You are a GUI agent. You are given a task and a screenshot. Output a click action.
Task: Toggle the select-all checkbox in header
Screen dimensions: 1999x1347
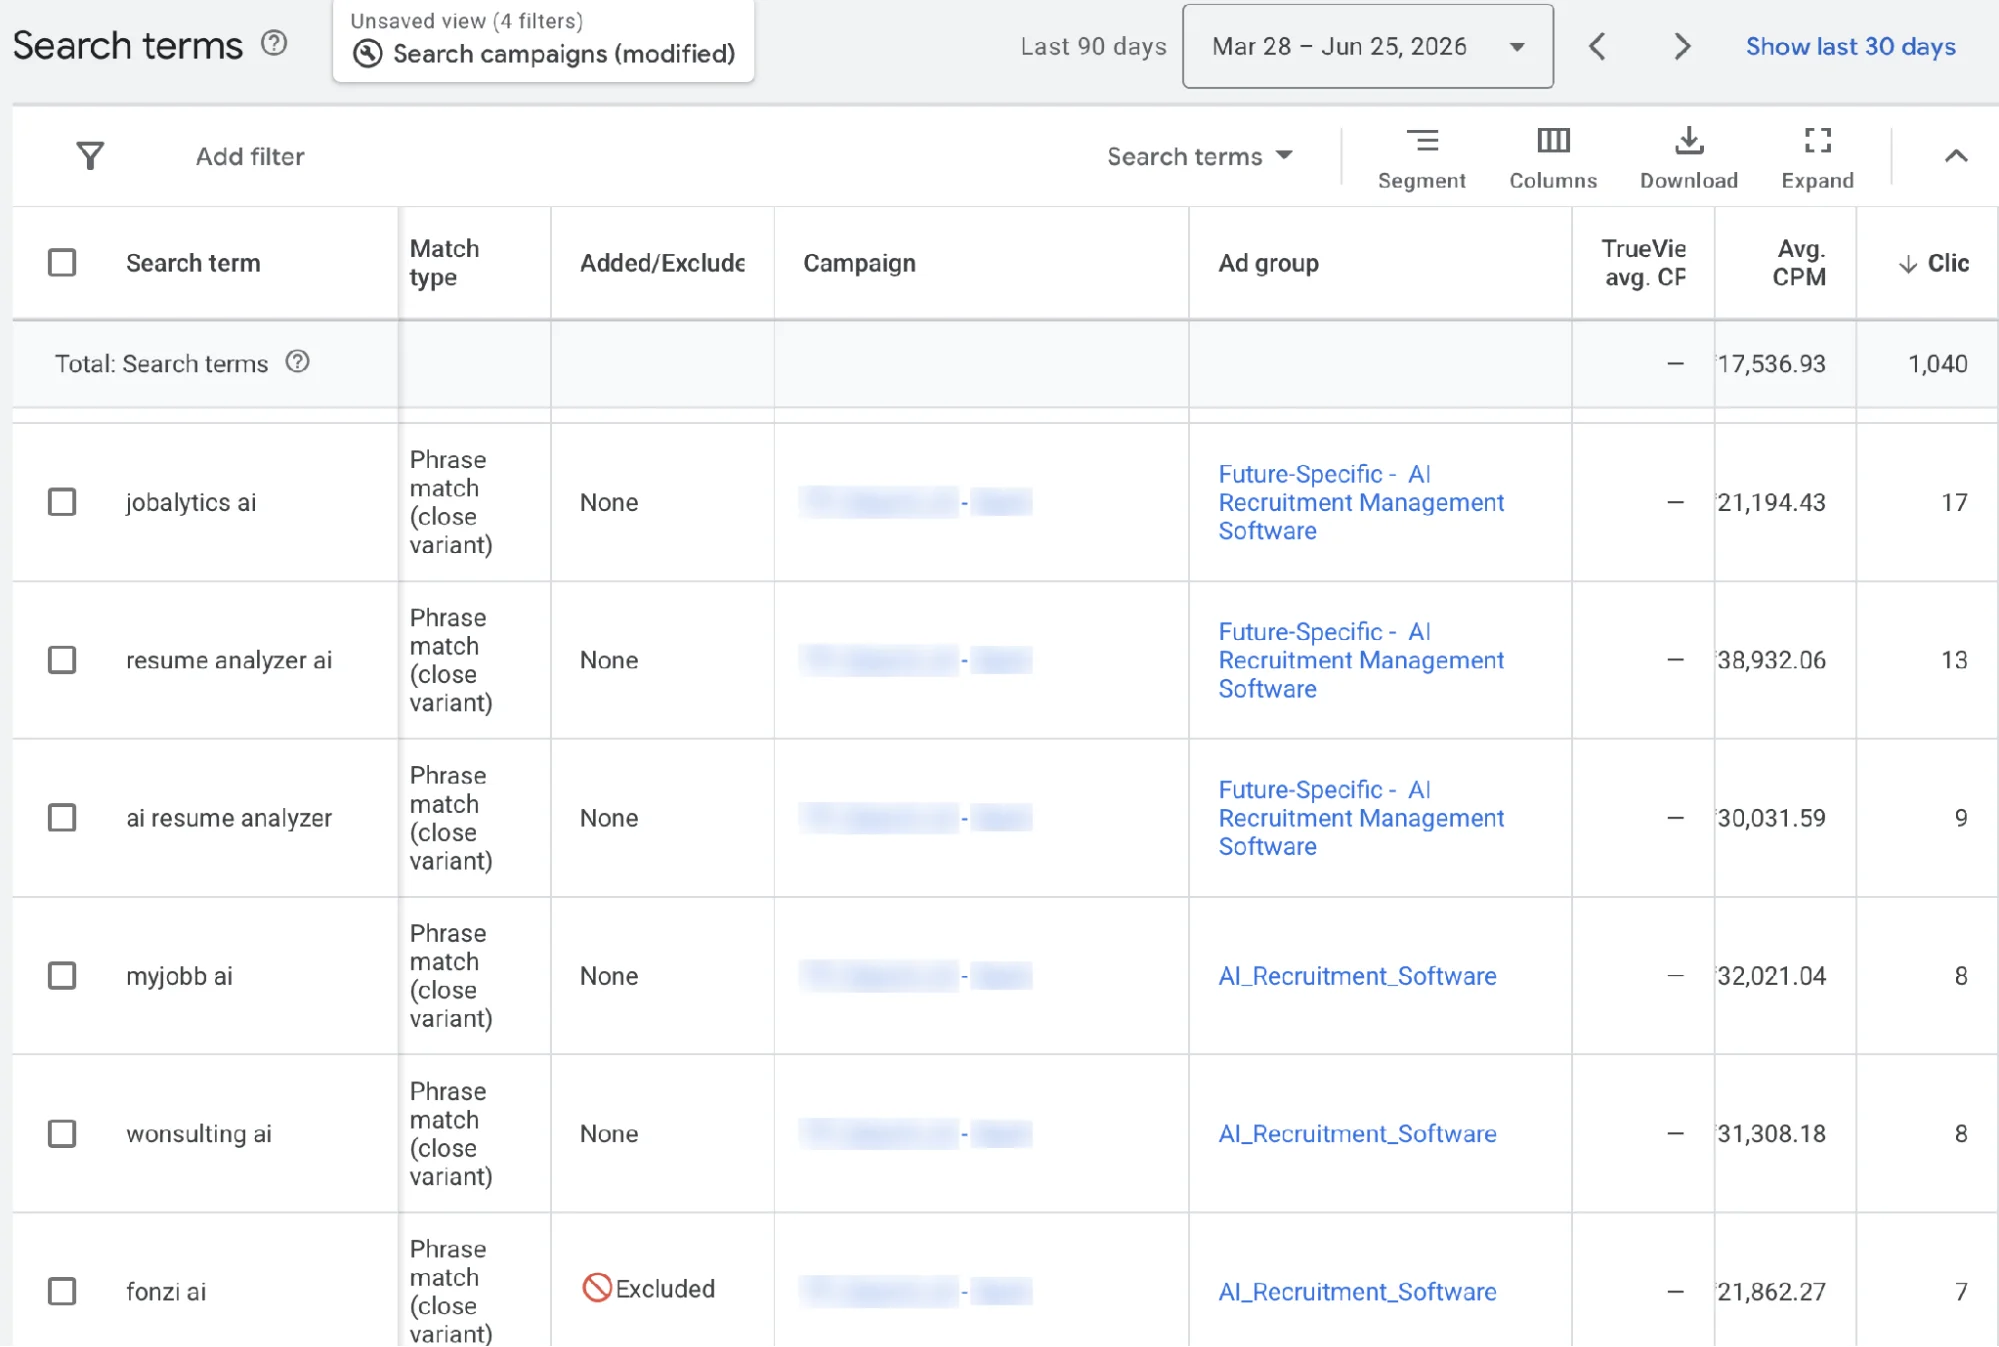(62, 263)
